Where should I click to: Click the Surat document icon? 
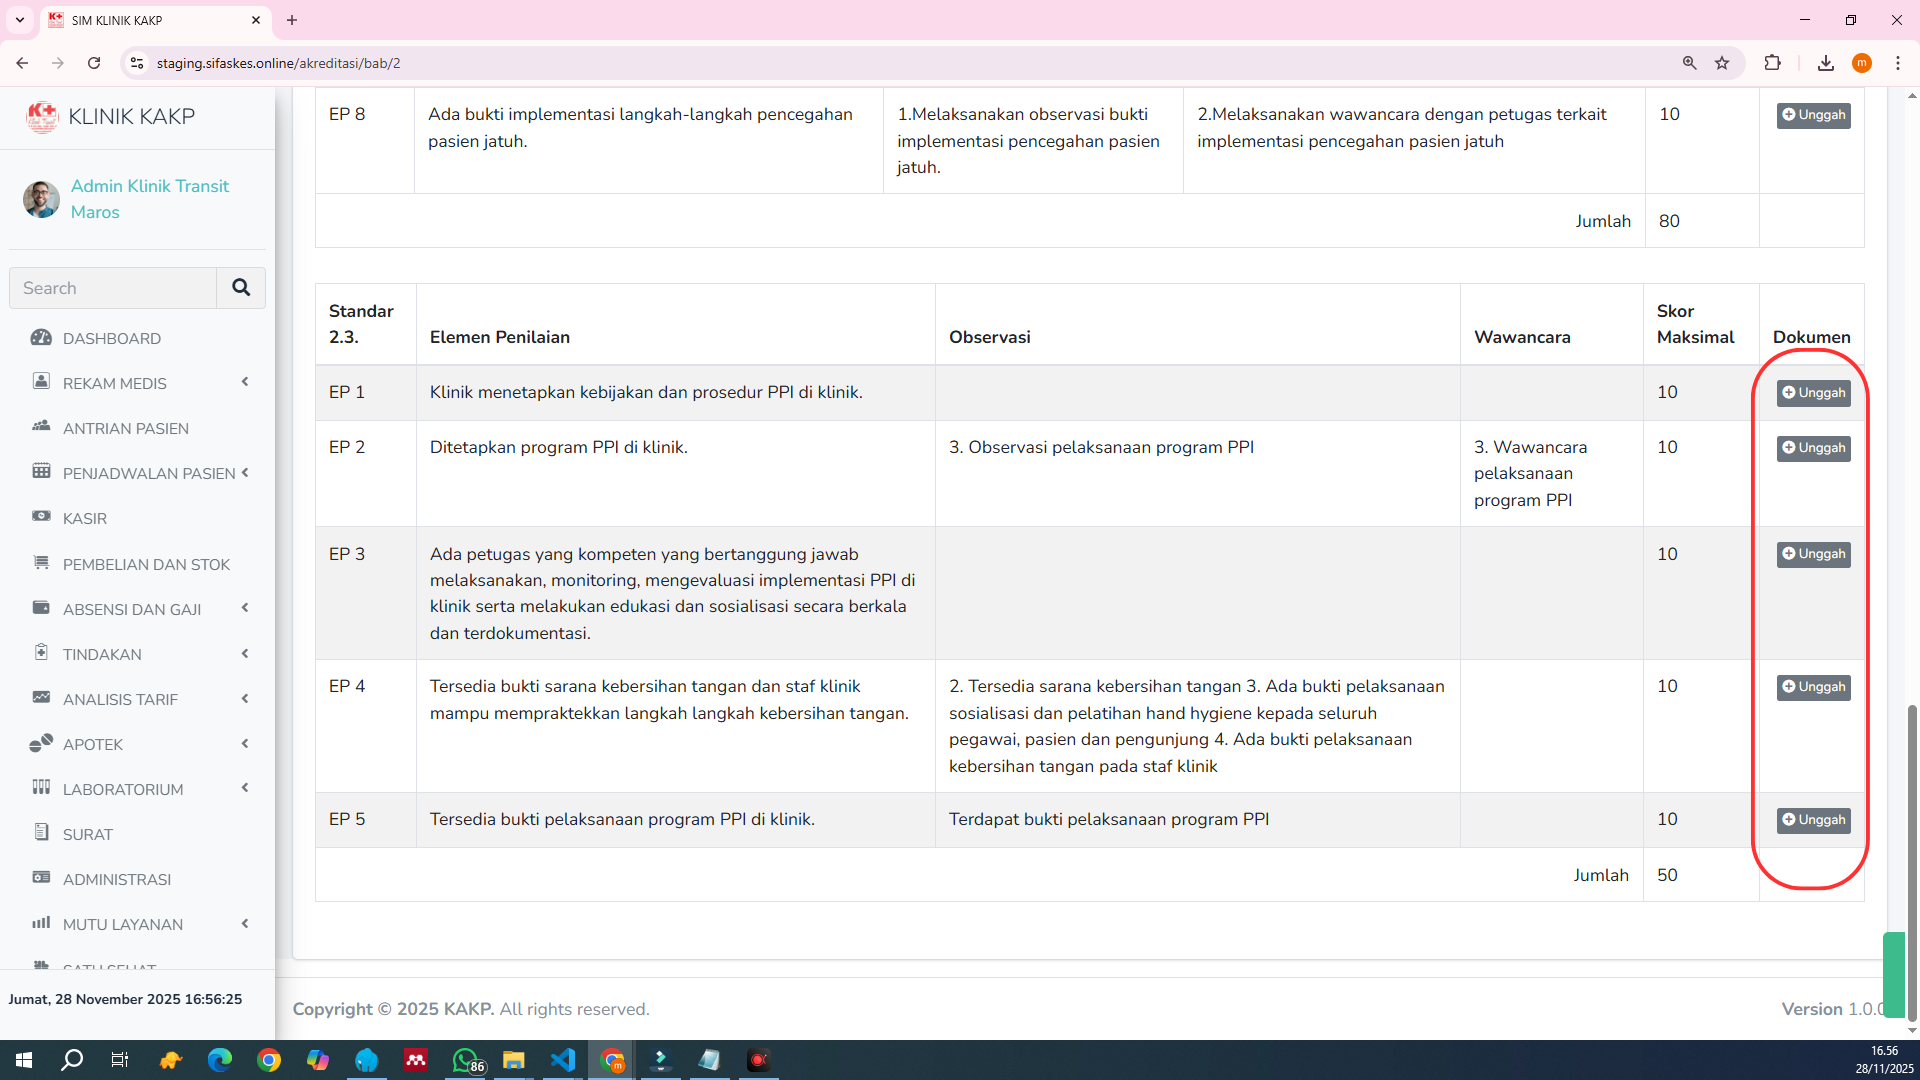pyautogui.click(x=41, y=833)
